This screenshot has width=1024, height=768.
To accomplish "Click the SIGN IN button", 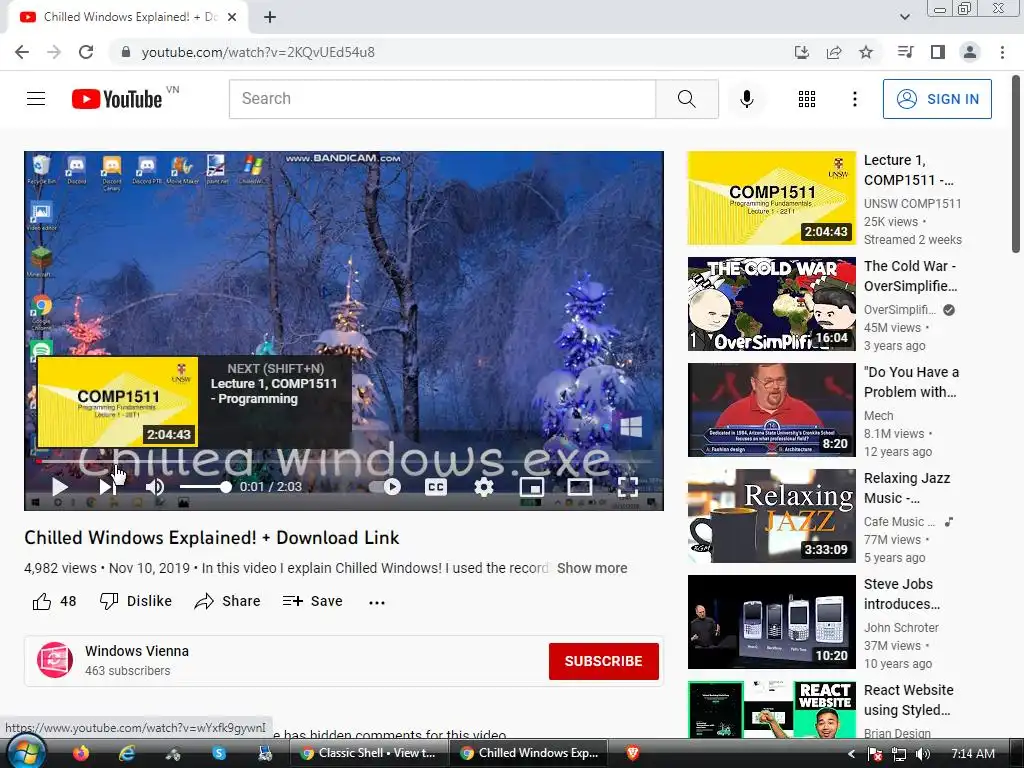I will point(936,99).
